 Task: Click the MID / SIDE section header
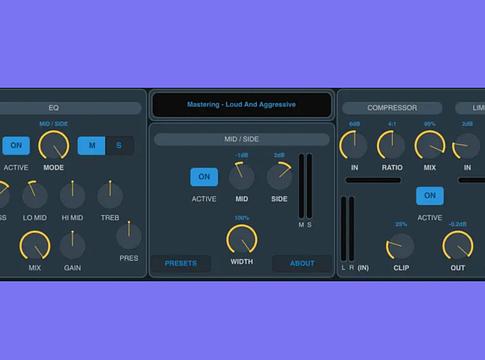(x=241, y=139)
